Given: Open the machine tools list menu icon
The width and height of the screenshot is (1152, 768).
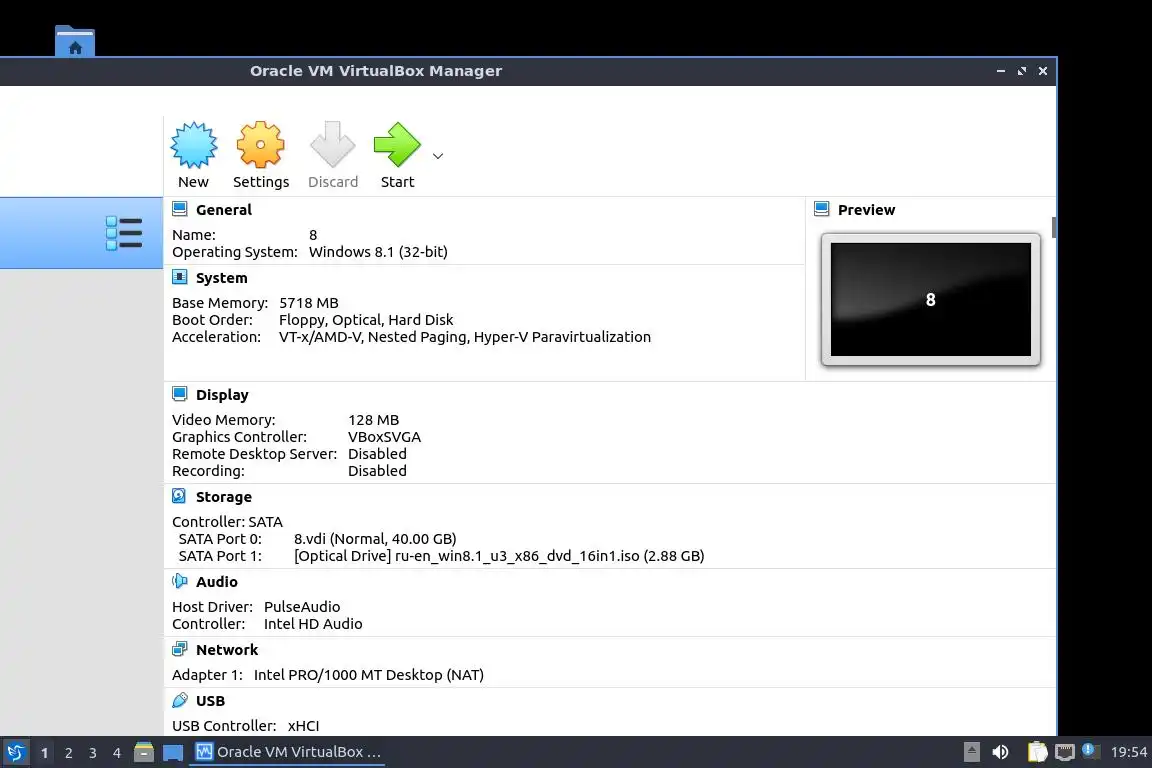Looking at the screenshot, I should 123,233.
